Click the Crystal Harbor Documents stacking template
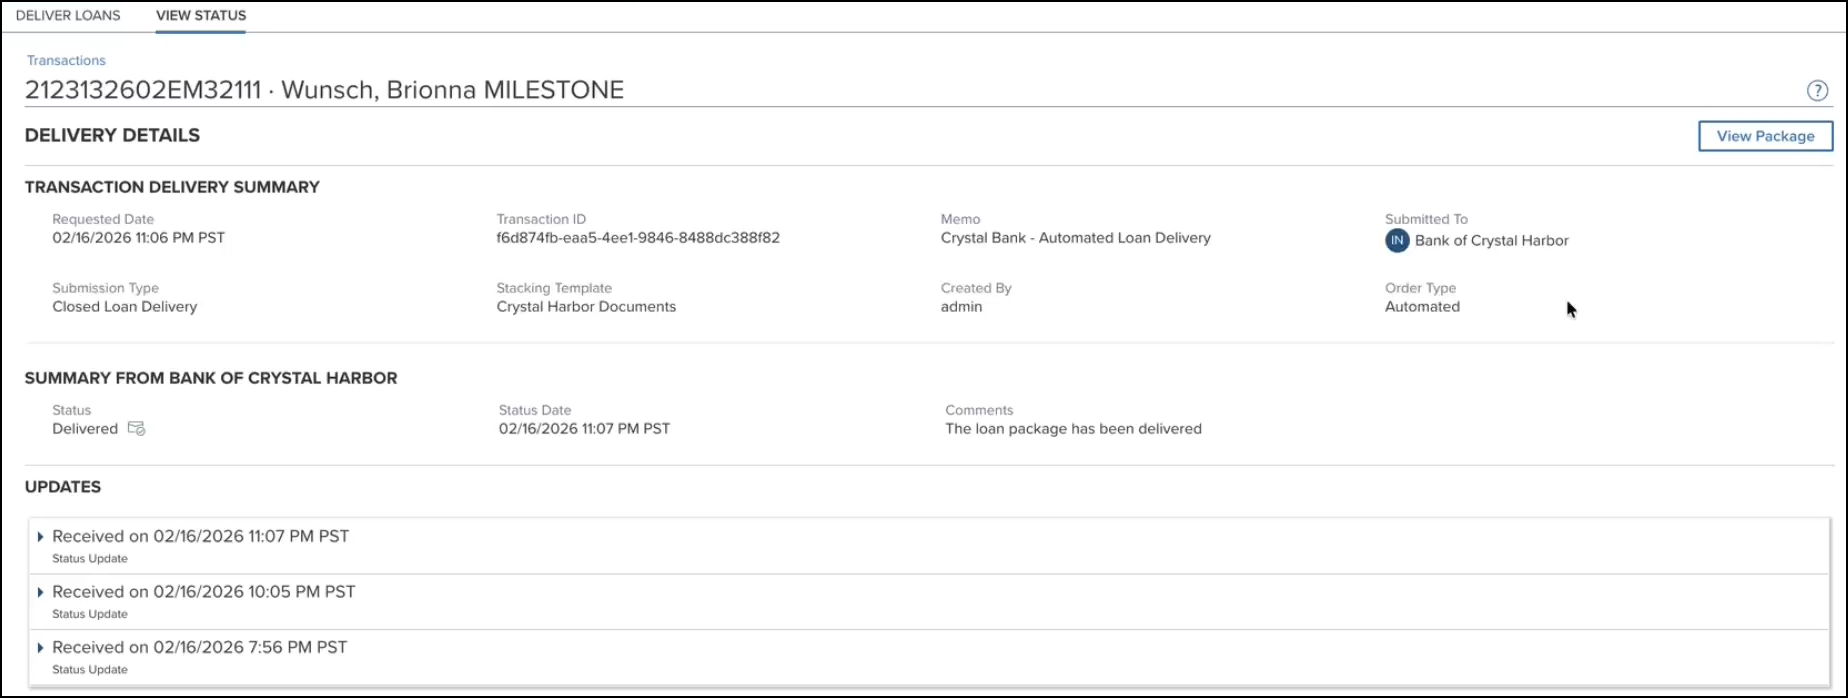Viewport: 1848px width, 698px height. [x=586, y=307]
